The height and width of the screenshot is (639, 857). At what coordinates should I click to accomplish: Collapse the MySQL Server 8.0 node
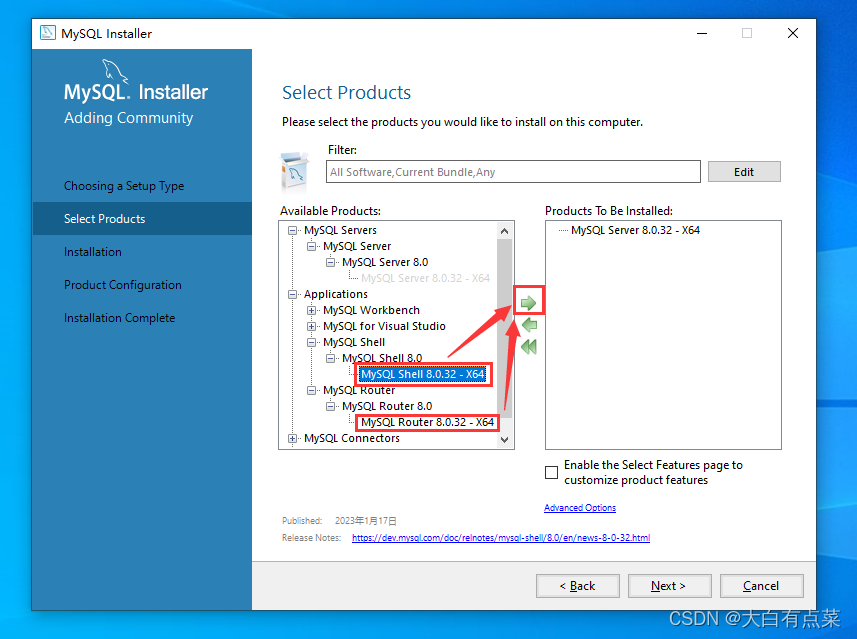click(331, 262)
